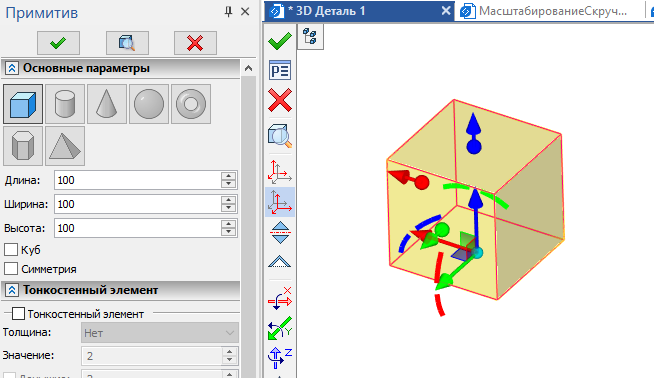Confirm primitive with green checkmark button
This screenshot has width=654, height=378.
(58, 43)
